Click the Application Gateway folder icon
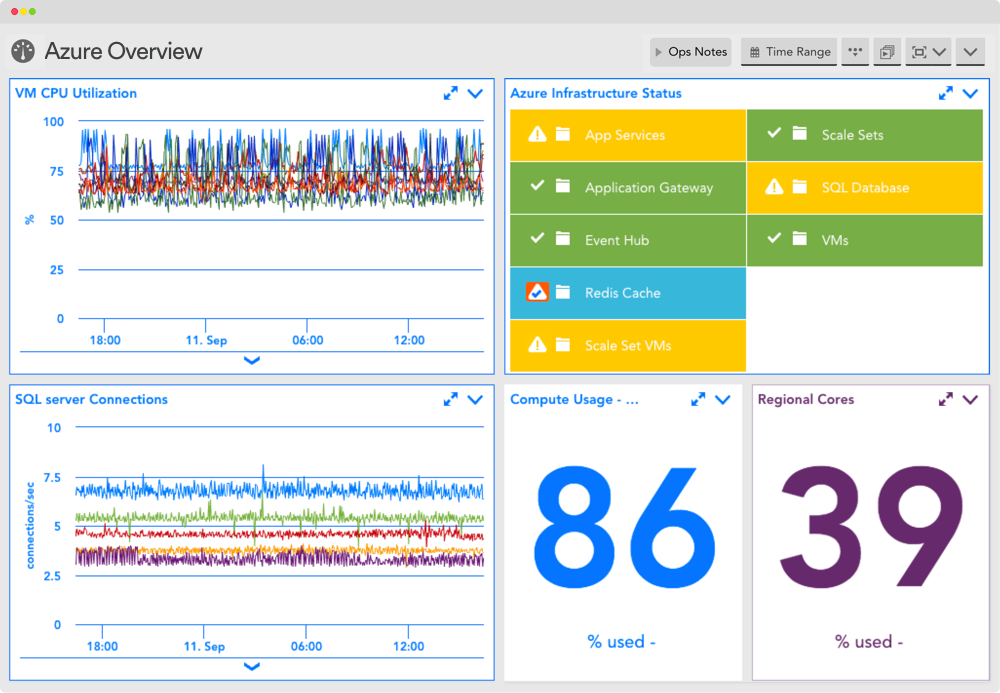The height and width of the screenshot is (693, 1000). coord(562,186)
